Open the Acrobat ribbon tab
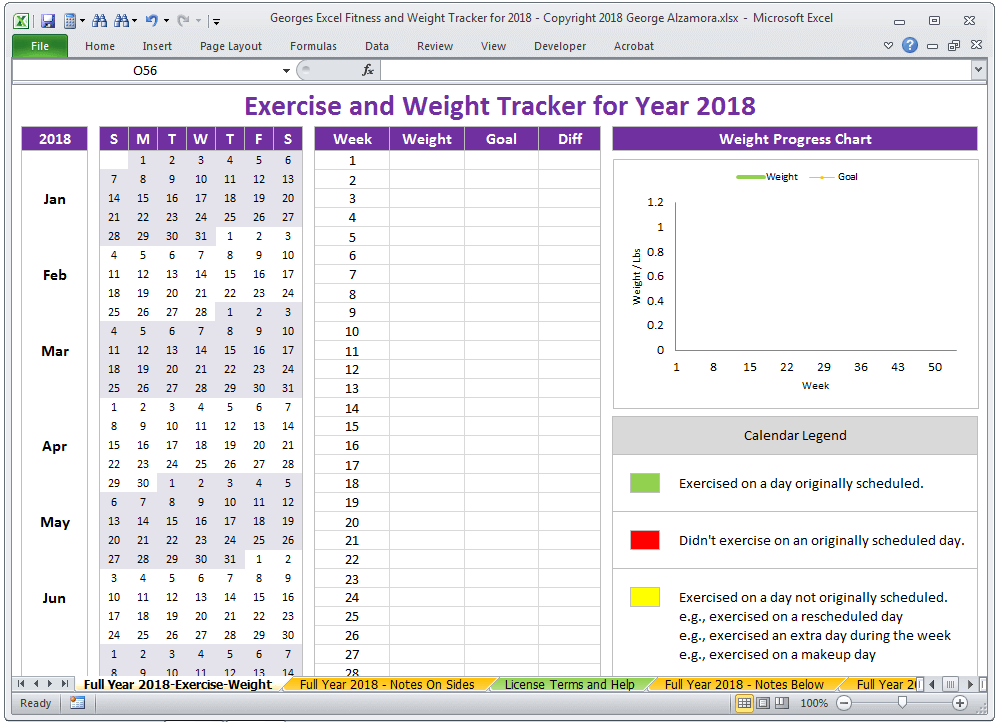This screenshot has height=725, width=999. click(x=633, y=46)
